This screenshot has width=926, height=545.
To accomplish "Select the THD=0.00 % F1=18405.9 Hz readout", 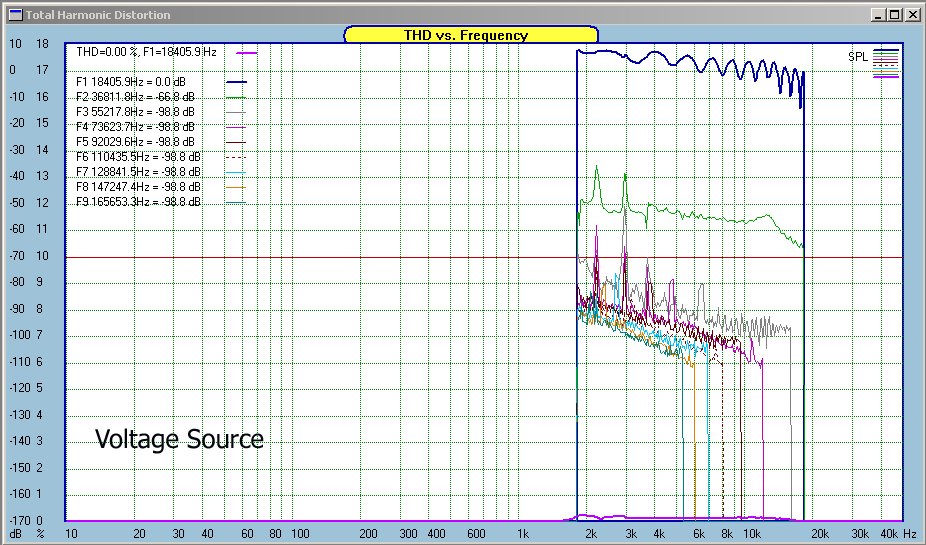I will pos(146,52).
